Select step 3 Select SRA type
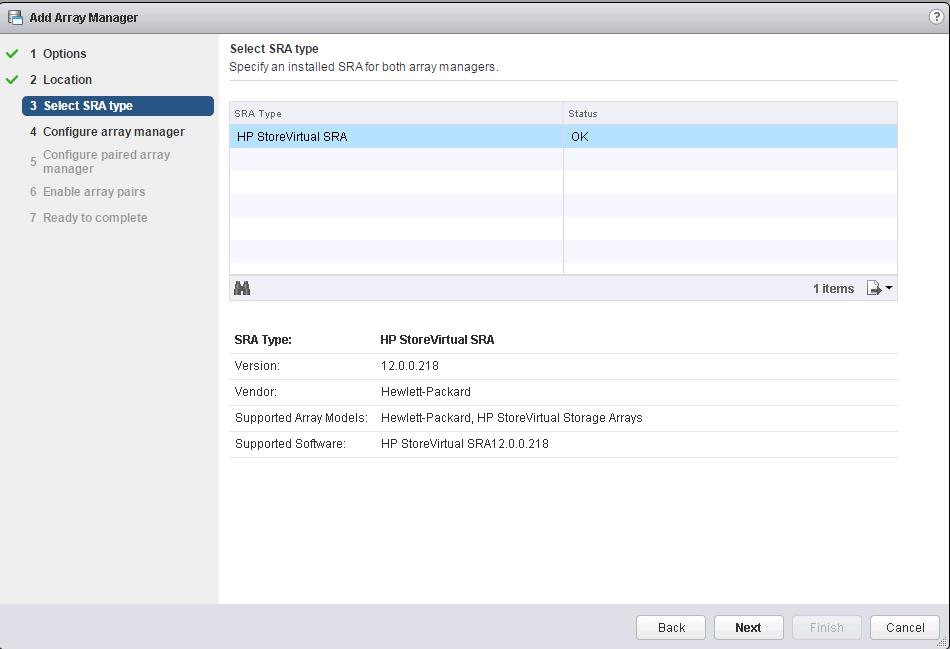Image resolution: width=950 pixels, height=649 pixels. point(118,105)
